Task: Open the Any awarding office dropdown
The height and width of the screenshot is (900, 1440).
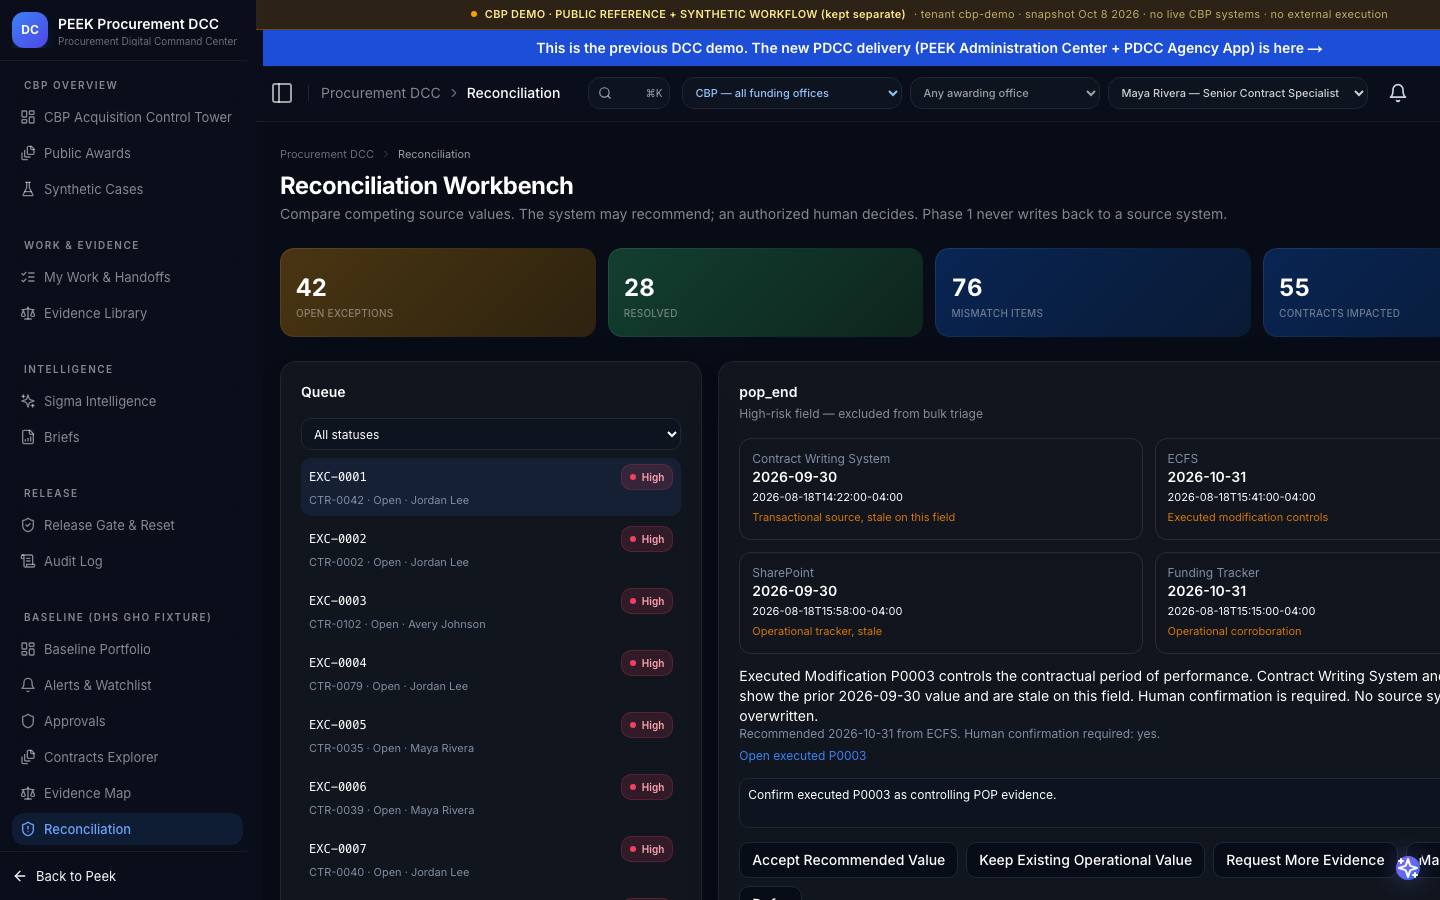Action: tap(1005, 93)
